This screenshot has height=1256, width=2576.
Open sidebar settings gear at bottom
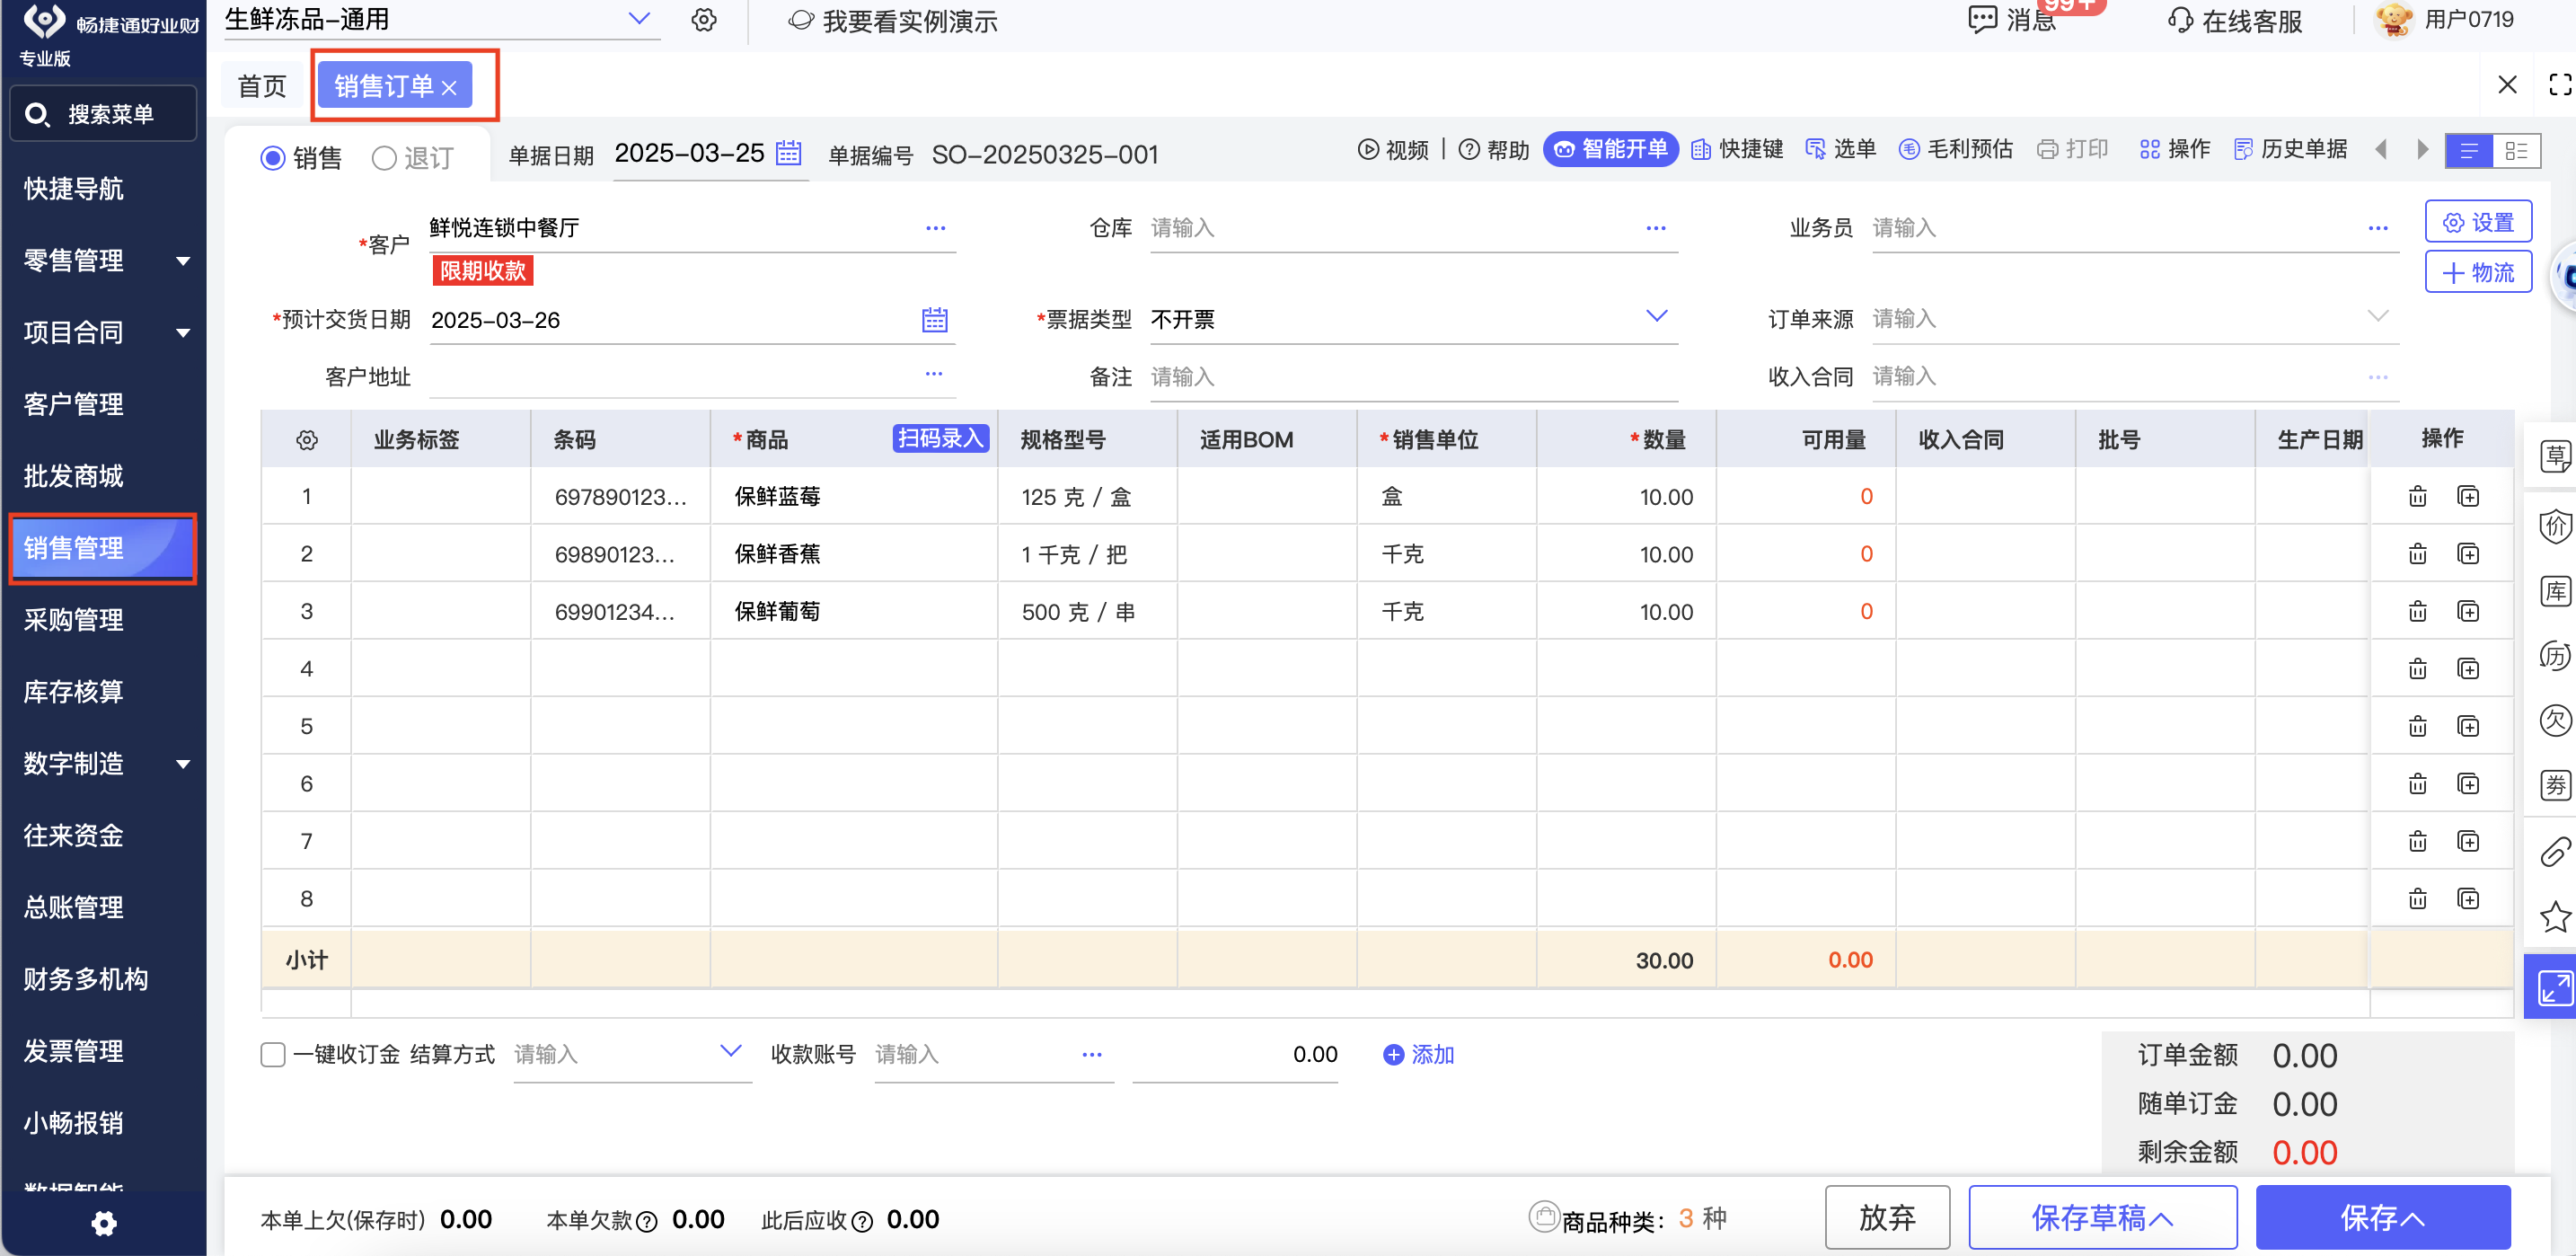click(104, 1223)
